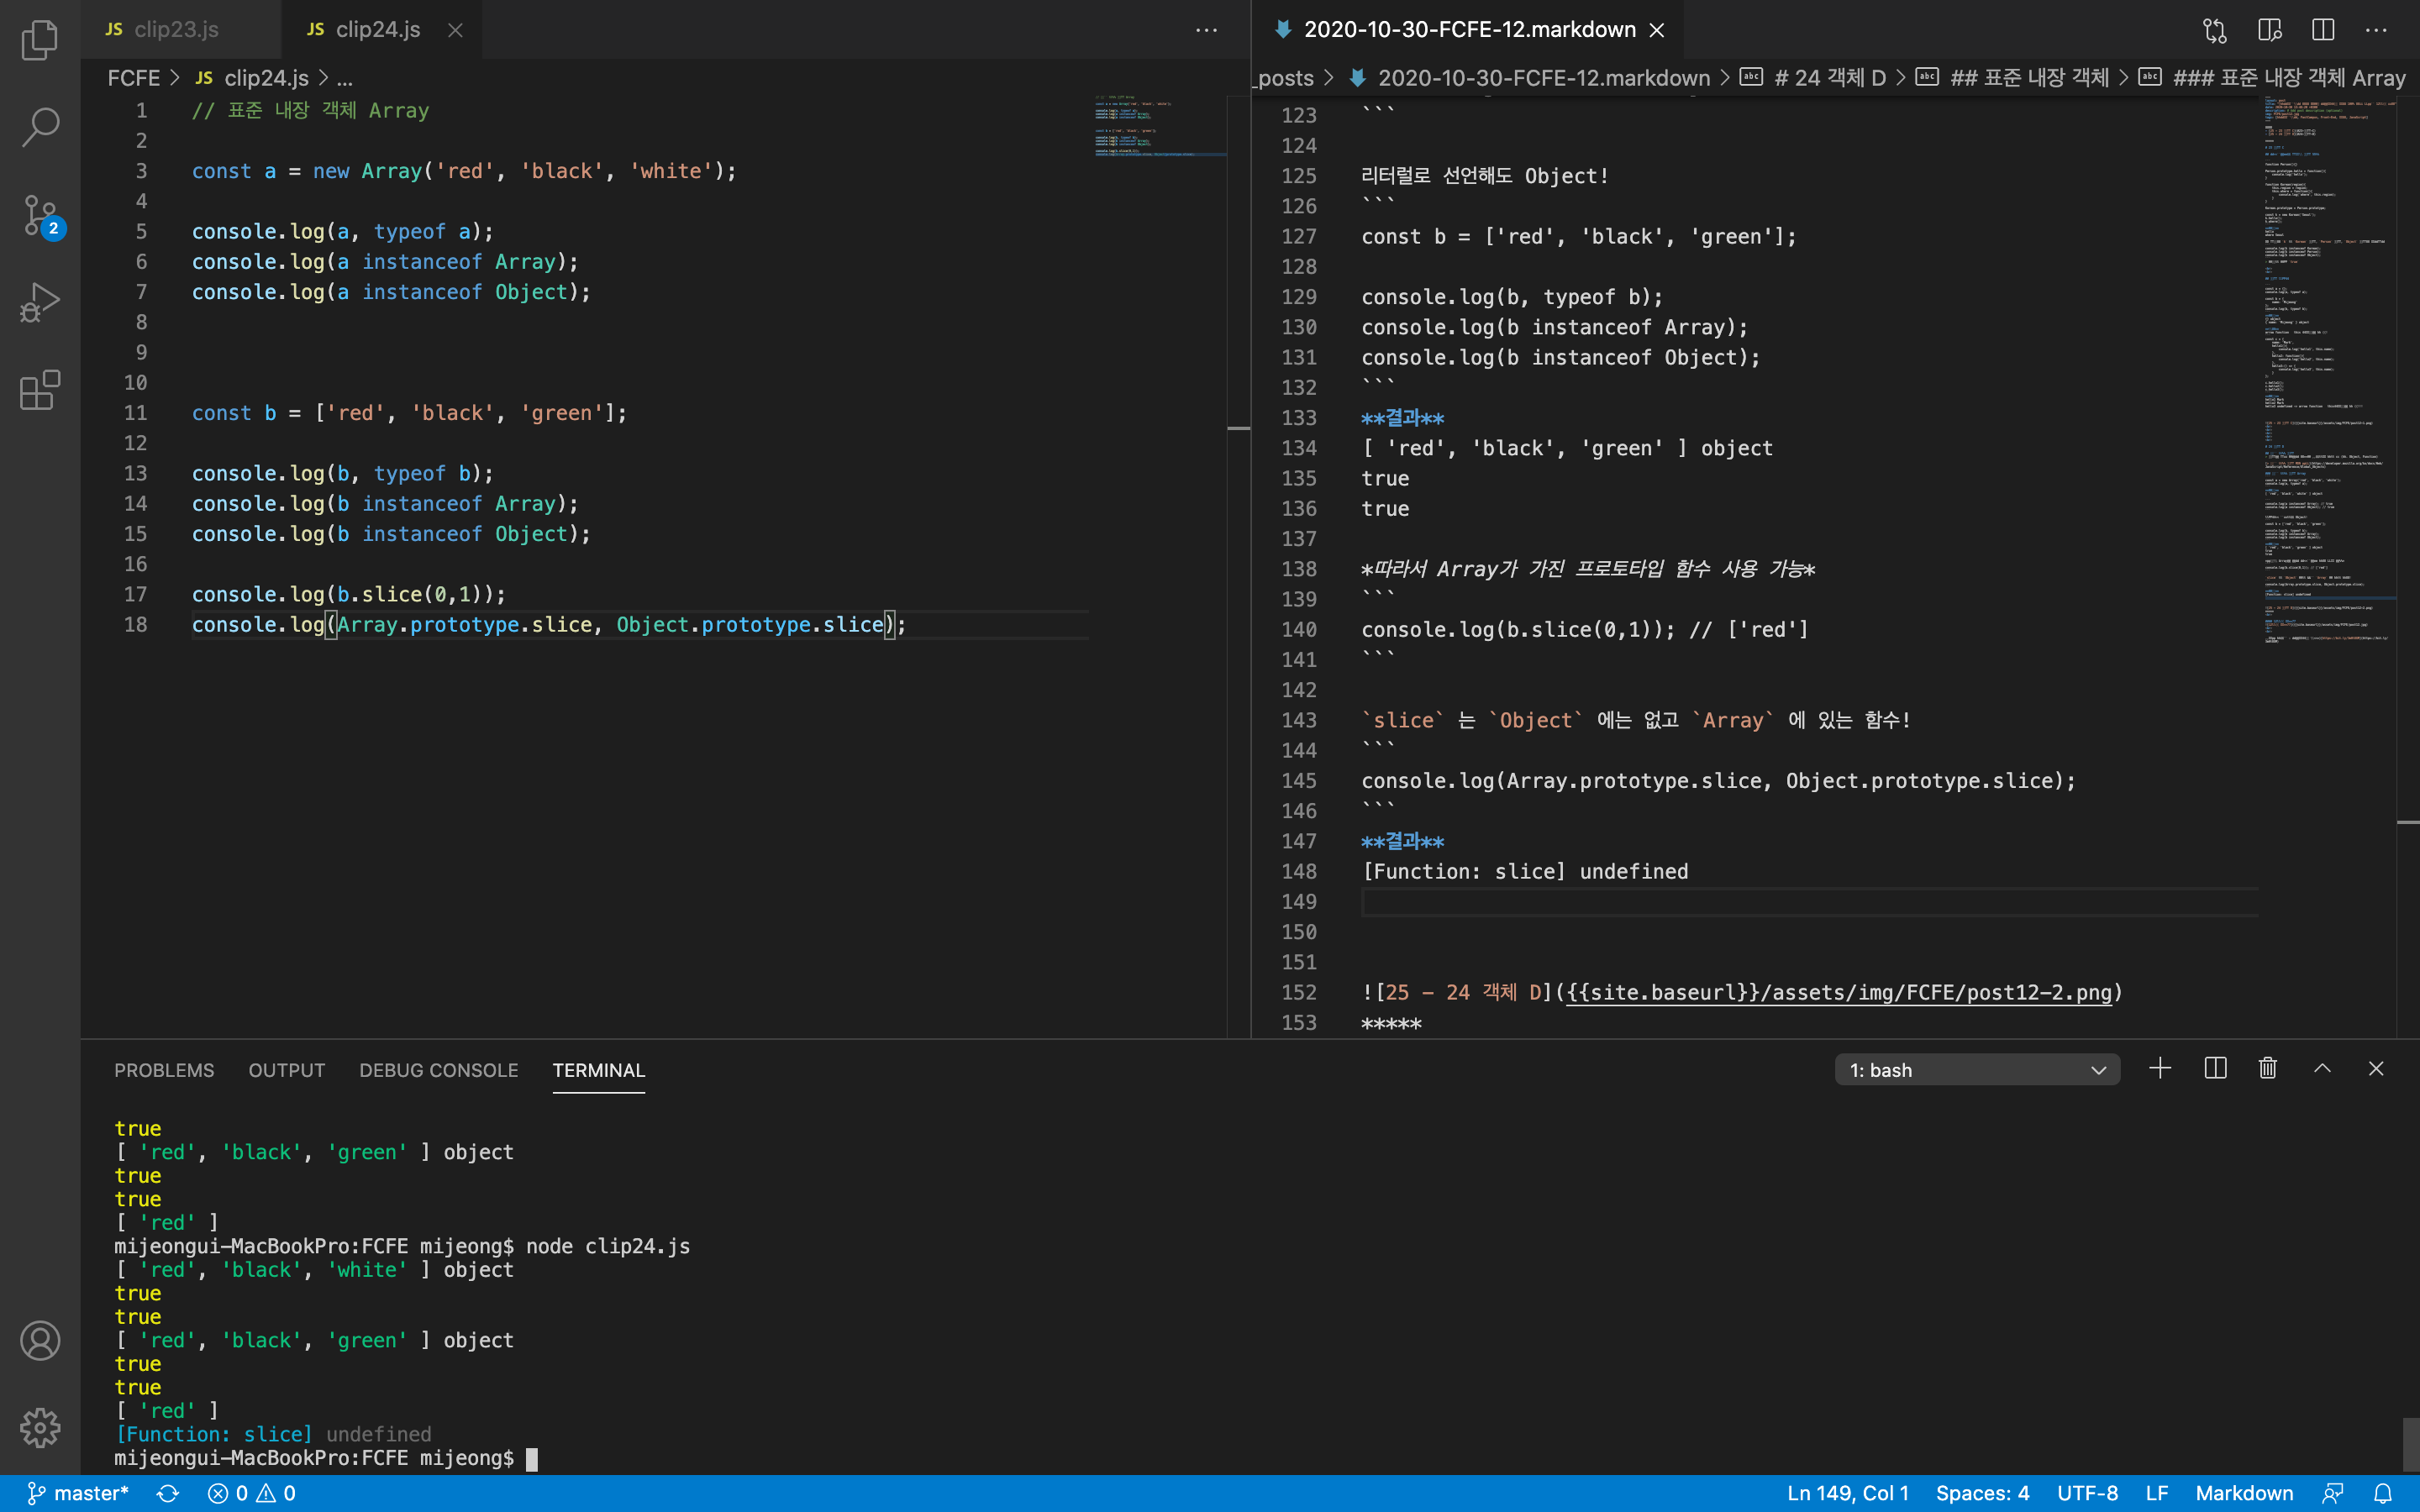Open the Extensions view
Image resolution: width=2420 pixels, height=1512 pixels.
click(40, 390)
